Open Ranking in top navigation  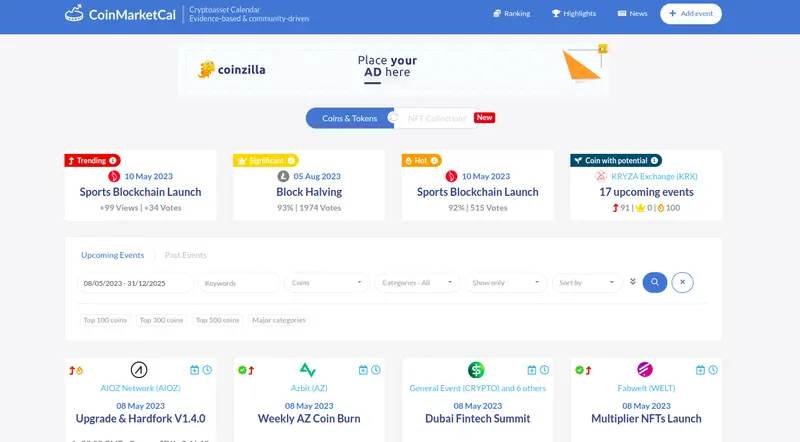pyautogui.click(x=511, y=14)
